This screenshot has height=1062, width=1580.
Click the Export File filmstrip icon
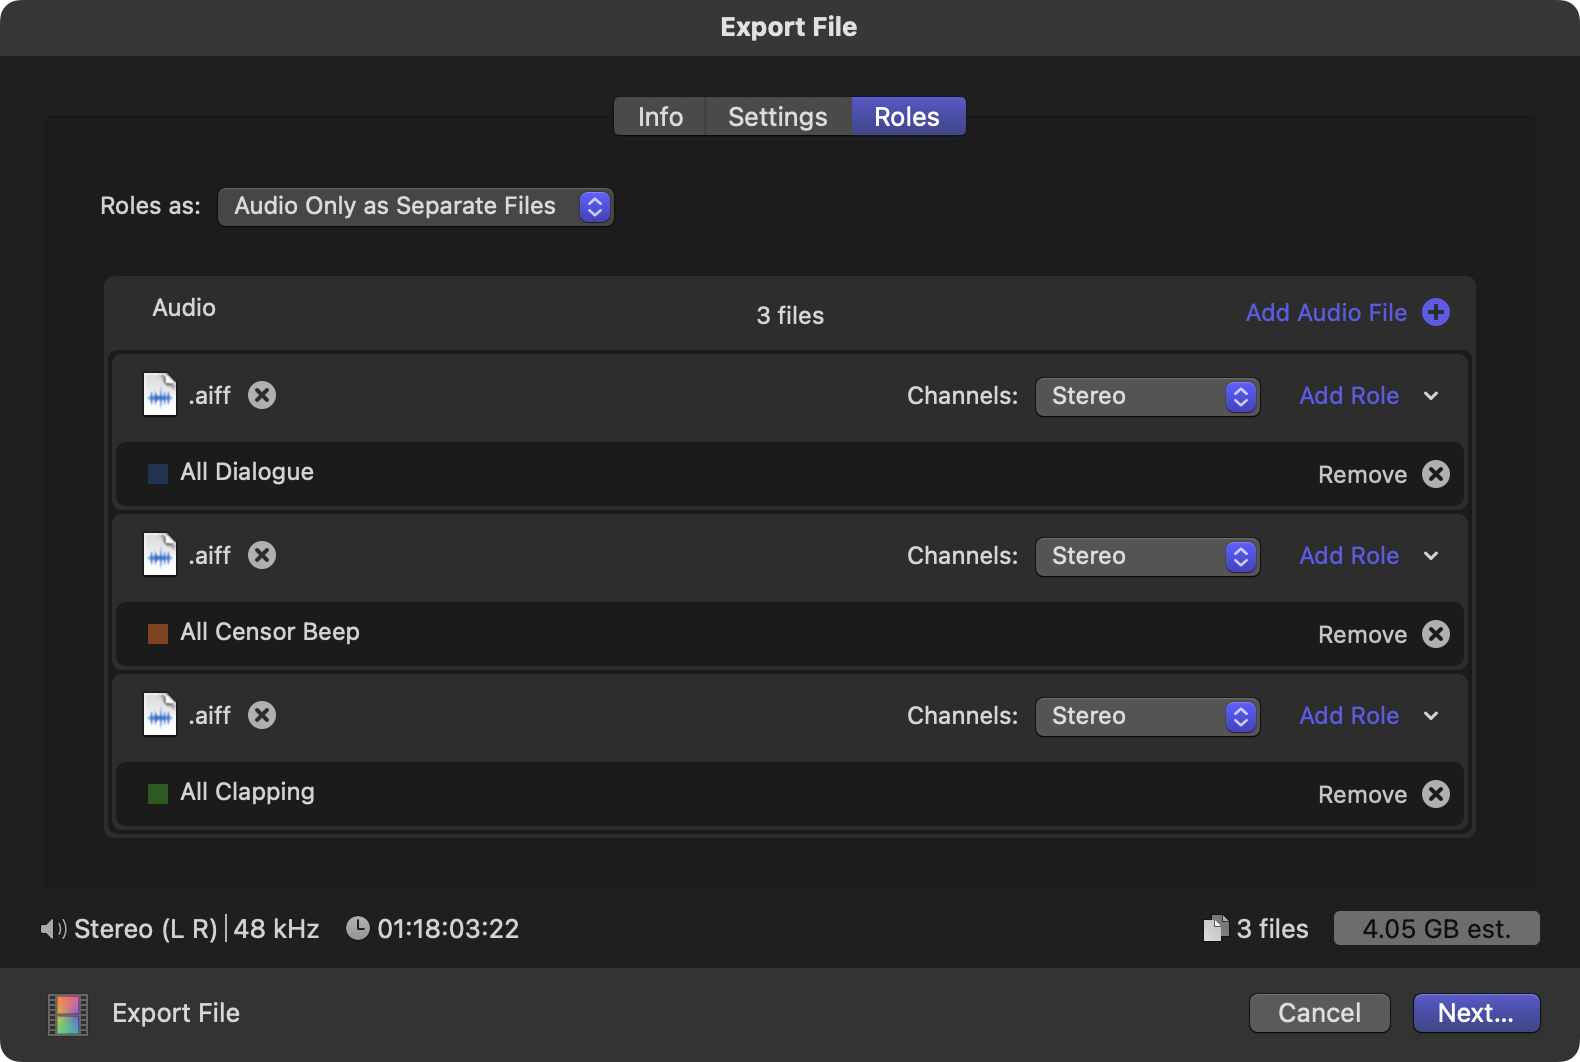pyautogui.click(x=68, y=1014)
